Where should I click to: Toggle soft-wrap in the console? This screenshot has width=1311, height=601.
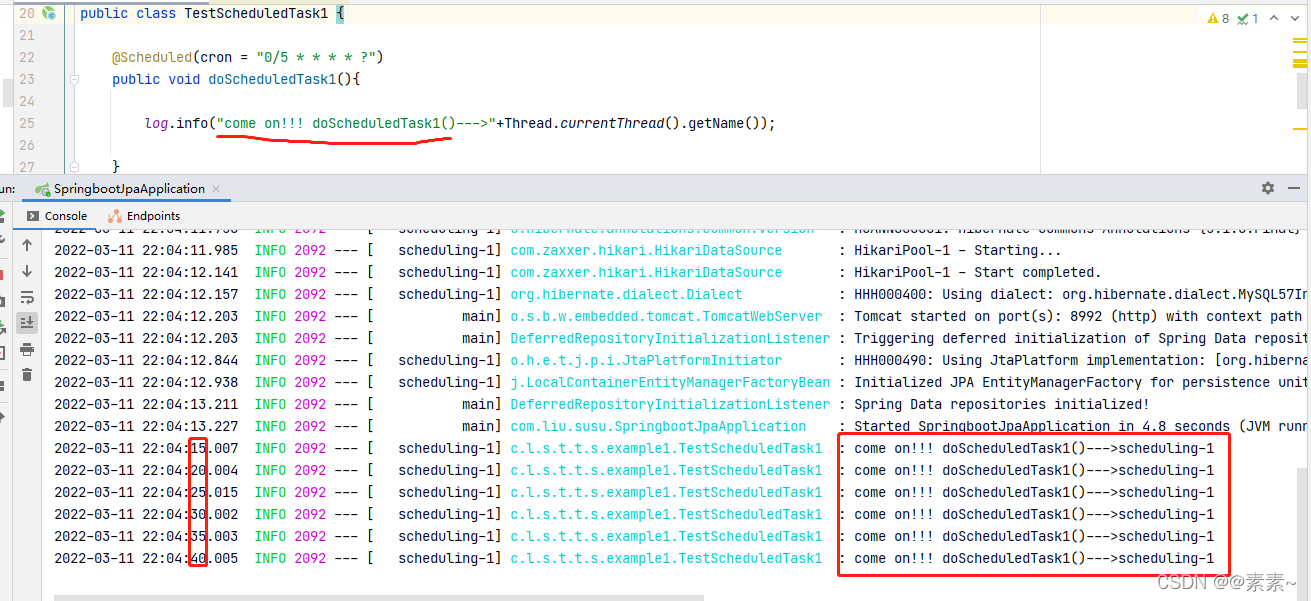(25, 297)
